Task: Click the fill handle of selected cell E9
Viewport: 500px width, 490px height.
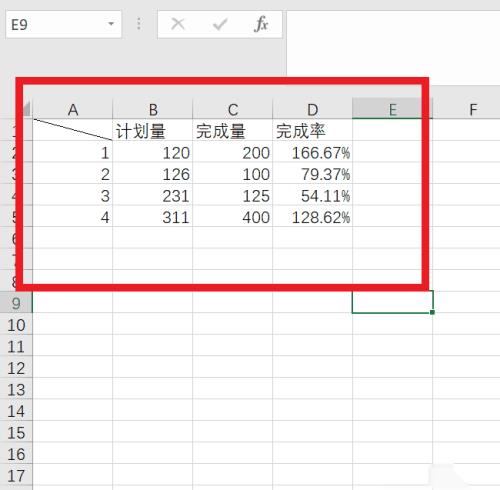Action: pos(432,312)
